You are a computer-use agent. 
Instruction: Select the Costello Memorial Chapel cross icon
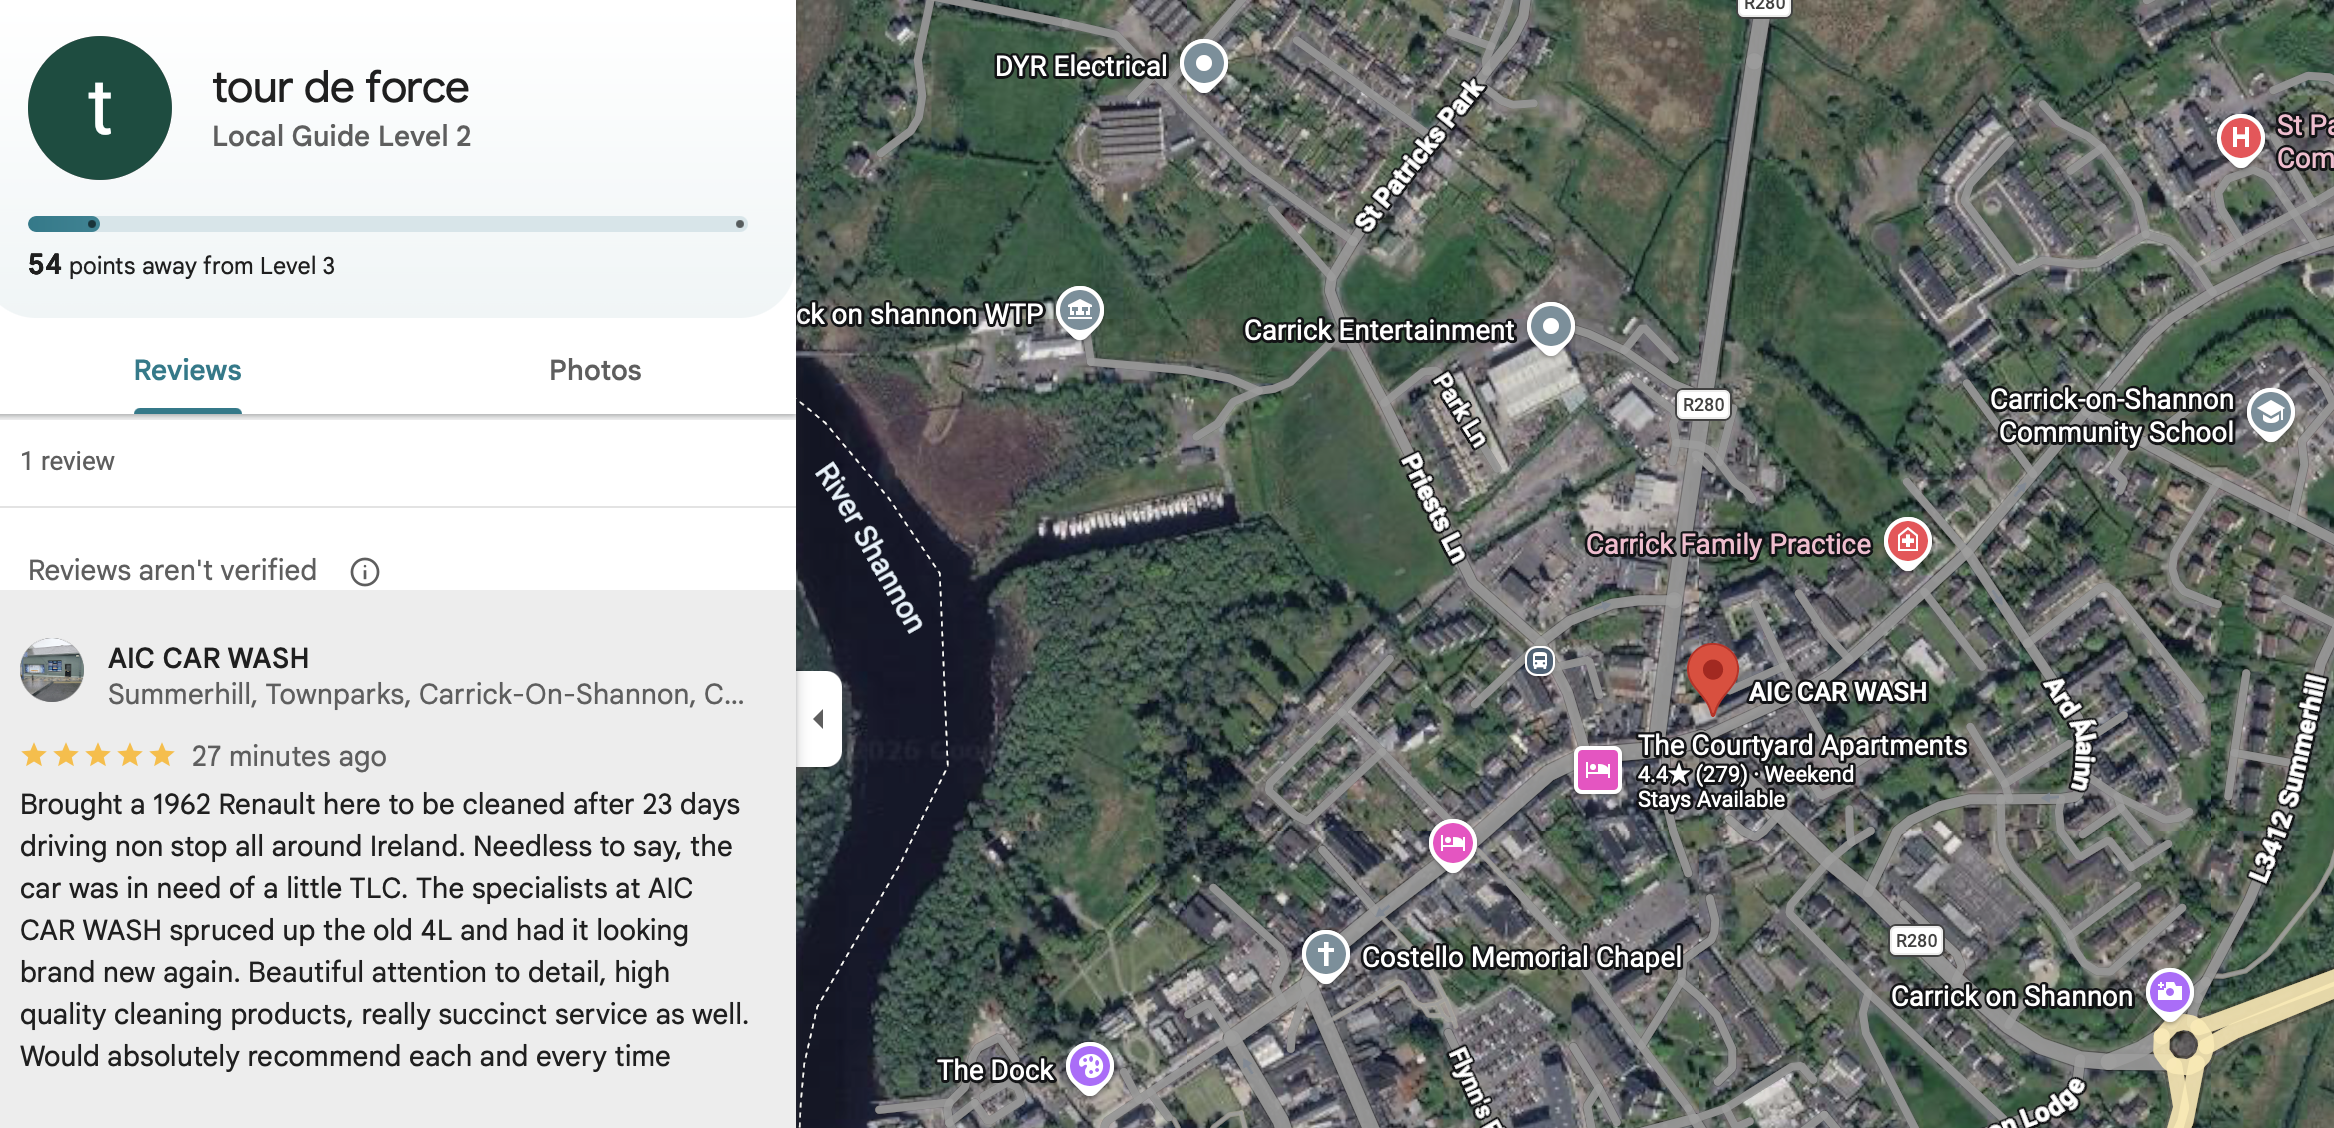[x=1326, y=955]
